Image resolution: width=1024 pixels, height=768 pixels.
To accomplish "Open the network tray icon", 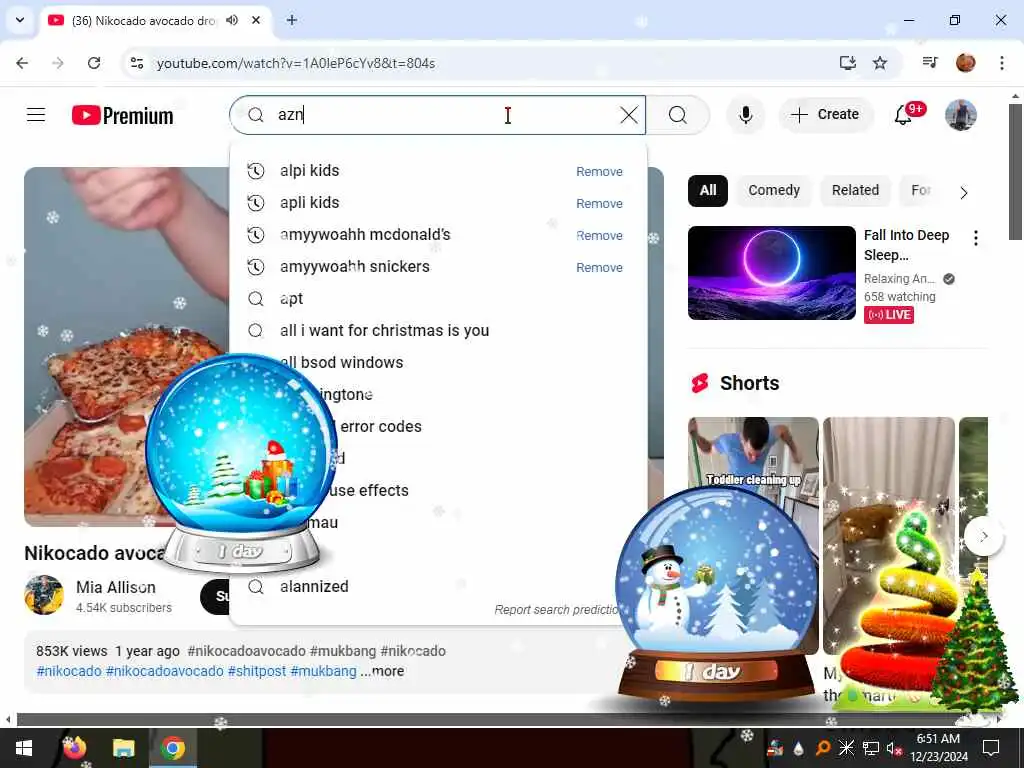I will 871,748.
